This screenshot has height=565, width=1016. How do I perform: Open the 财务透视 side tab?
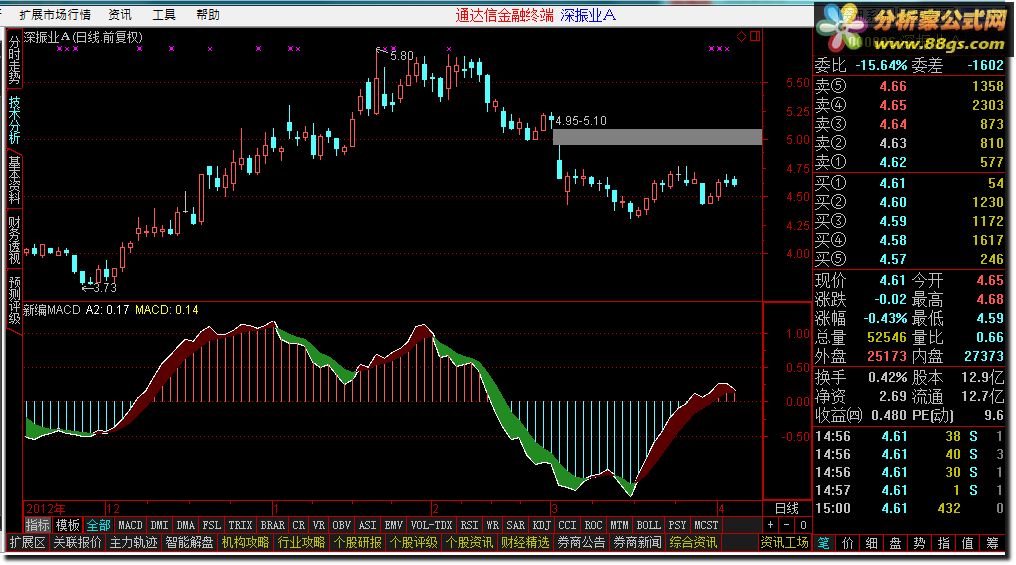[x=14, y=240]
